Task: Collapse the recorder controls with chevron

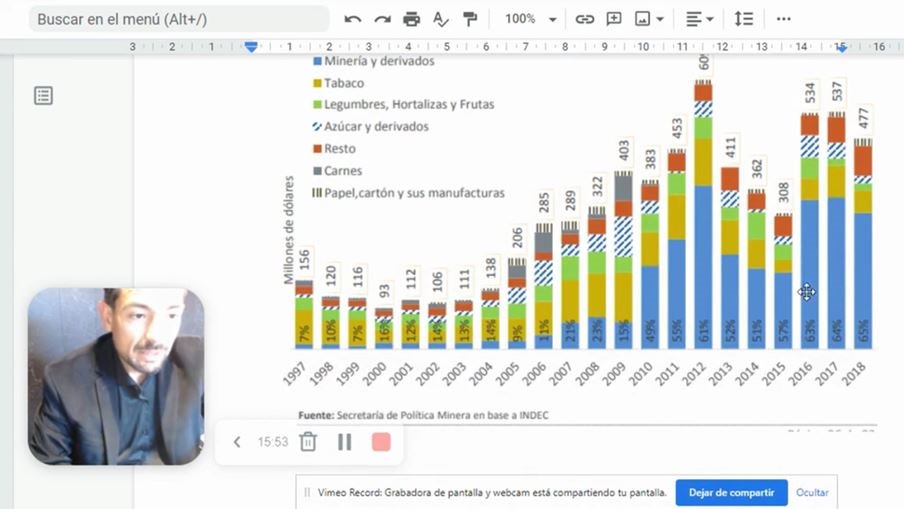Action: pyautogui.click(x=237, y=442)
